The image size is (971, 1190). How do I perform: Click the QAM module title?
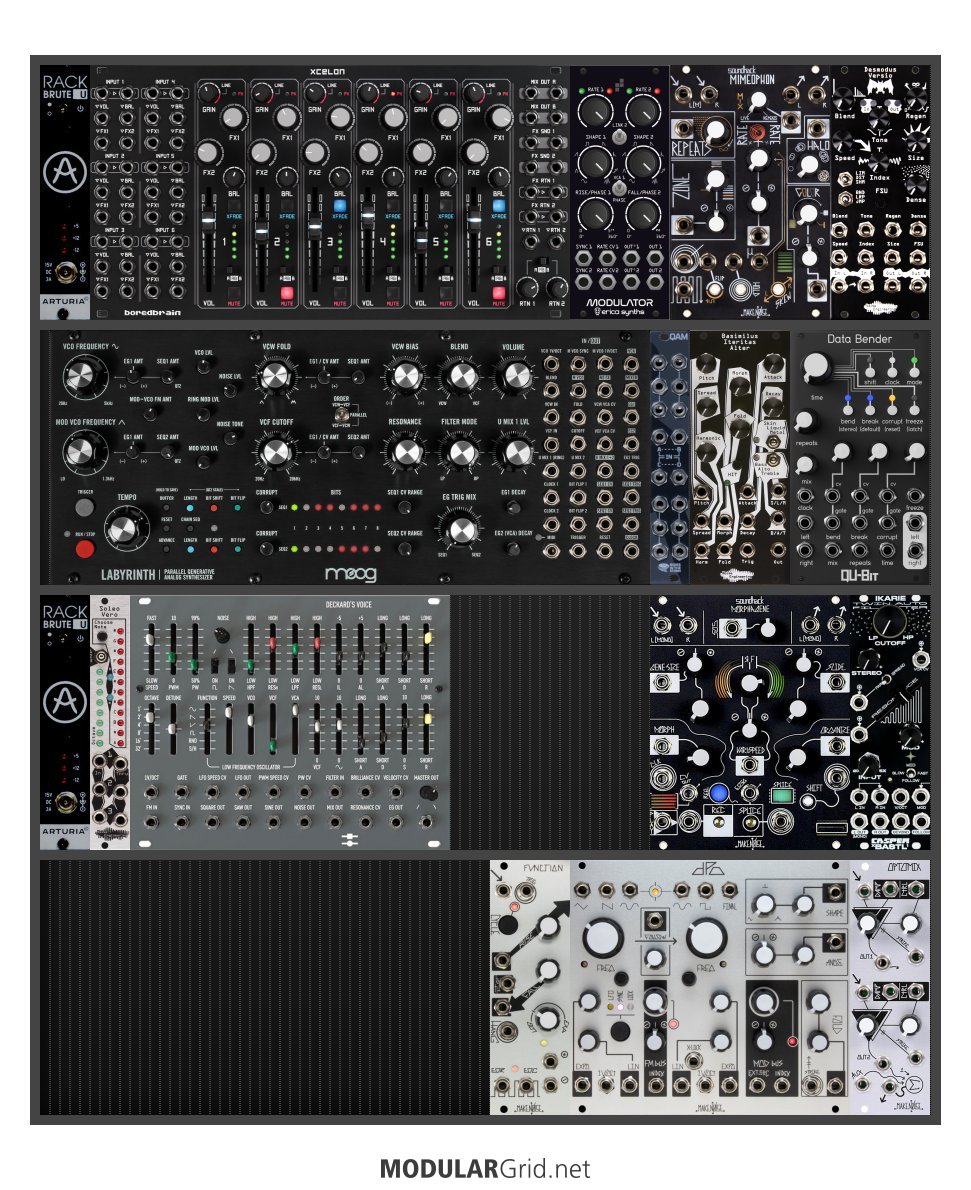click(x=678, y=337)
